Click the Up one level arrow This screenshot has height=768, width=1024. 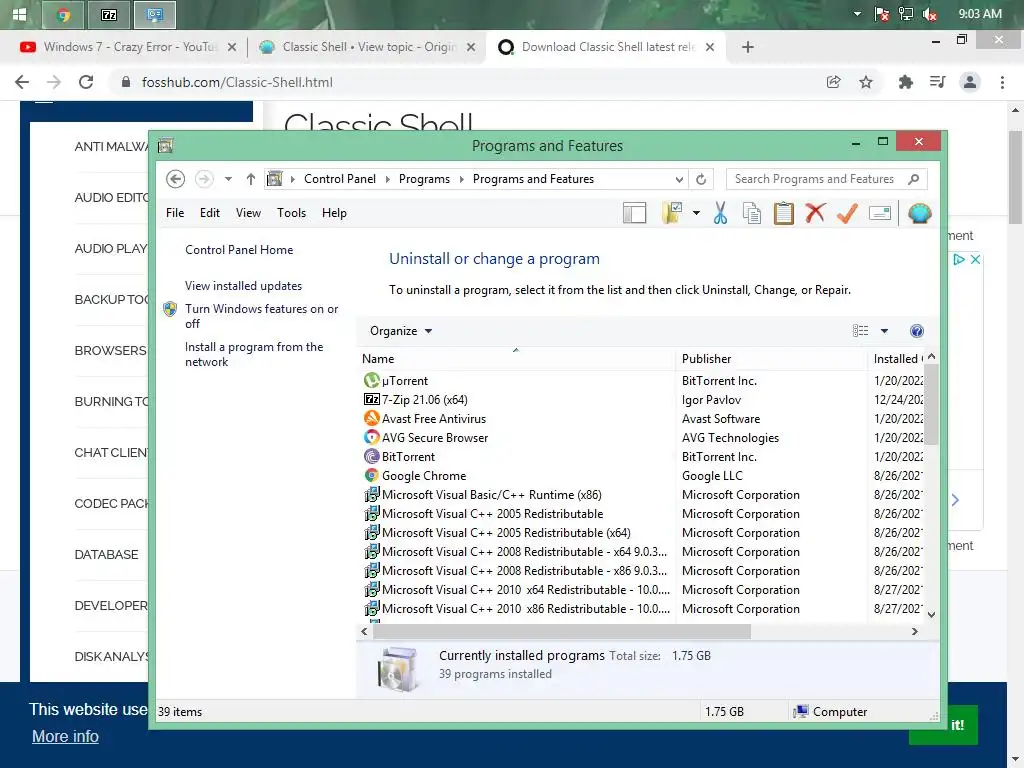(251, 179)
